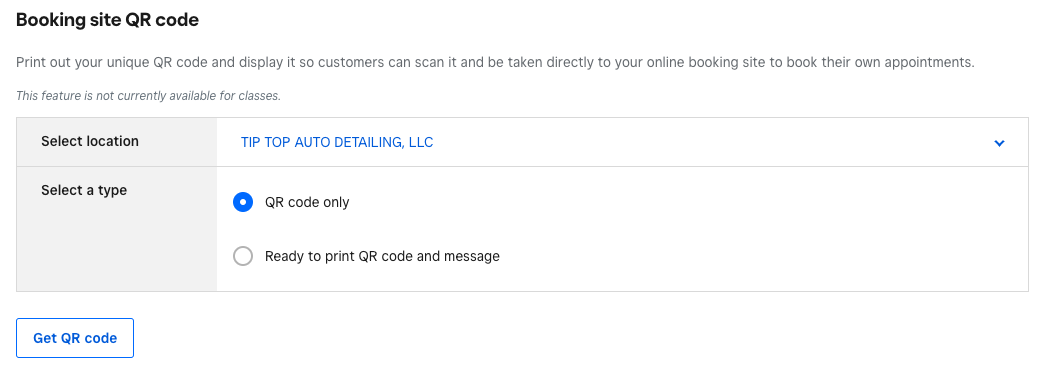Open the TIP TOP AUTO DETAILING, LLC dropdown
Screen dimensions: 1048x372
coord(622,142)
